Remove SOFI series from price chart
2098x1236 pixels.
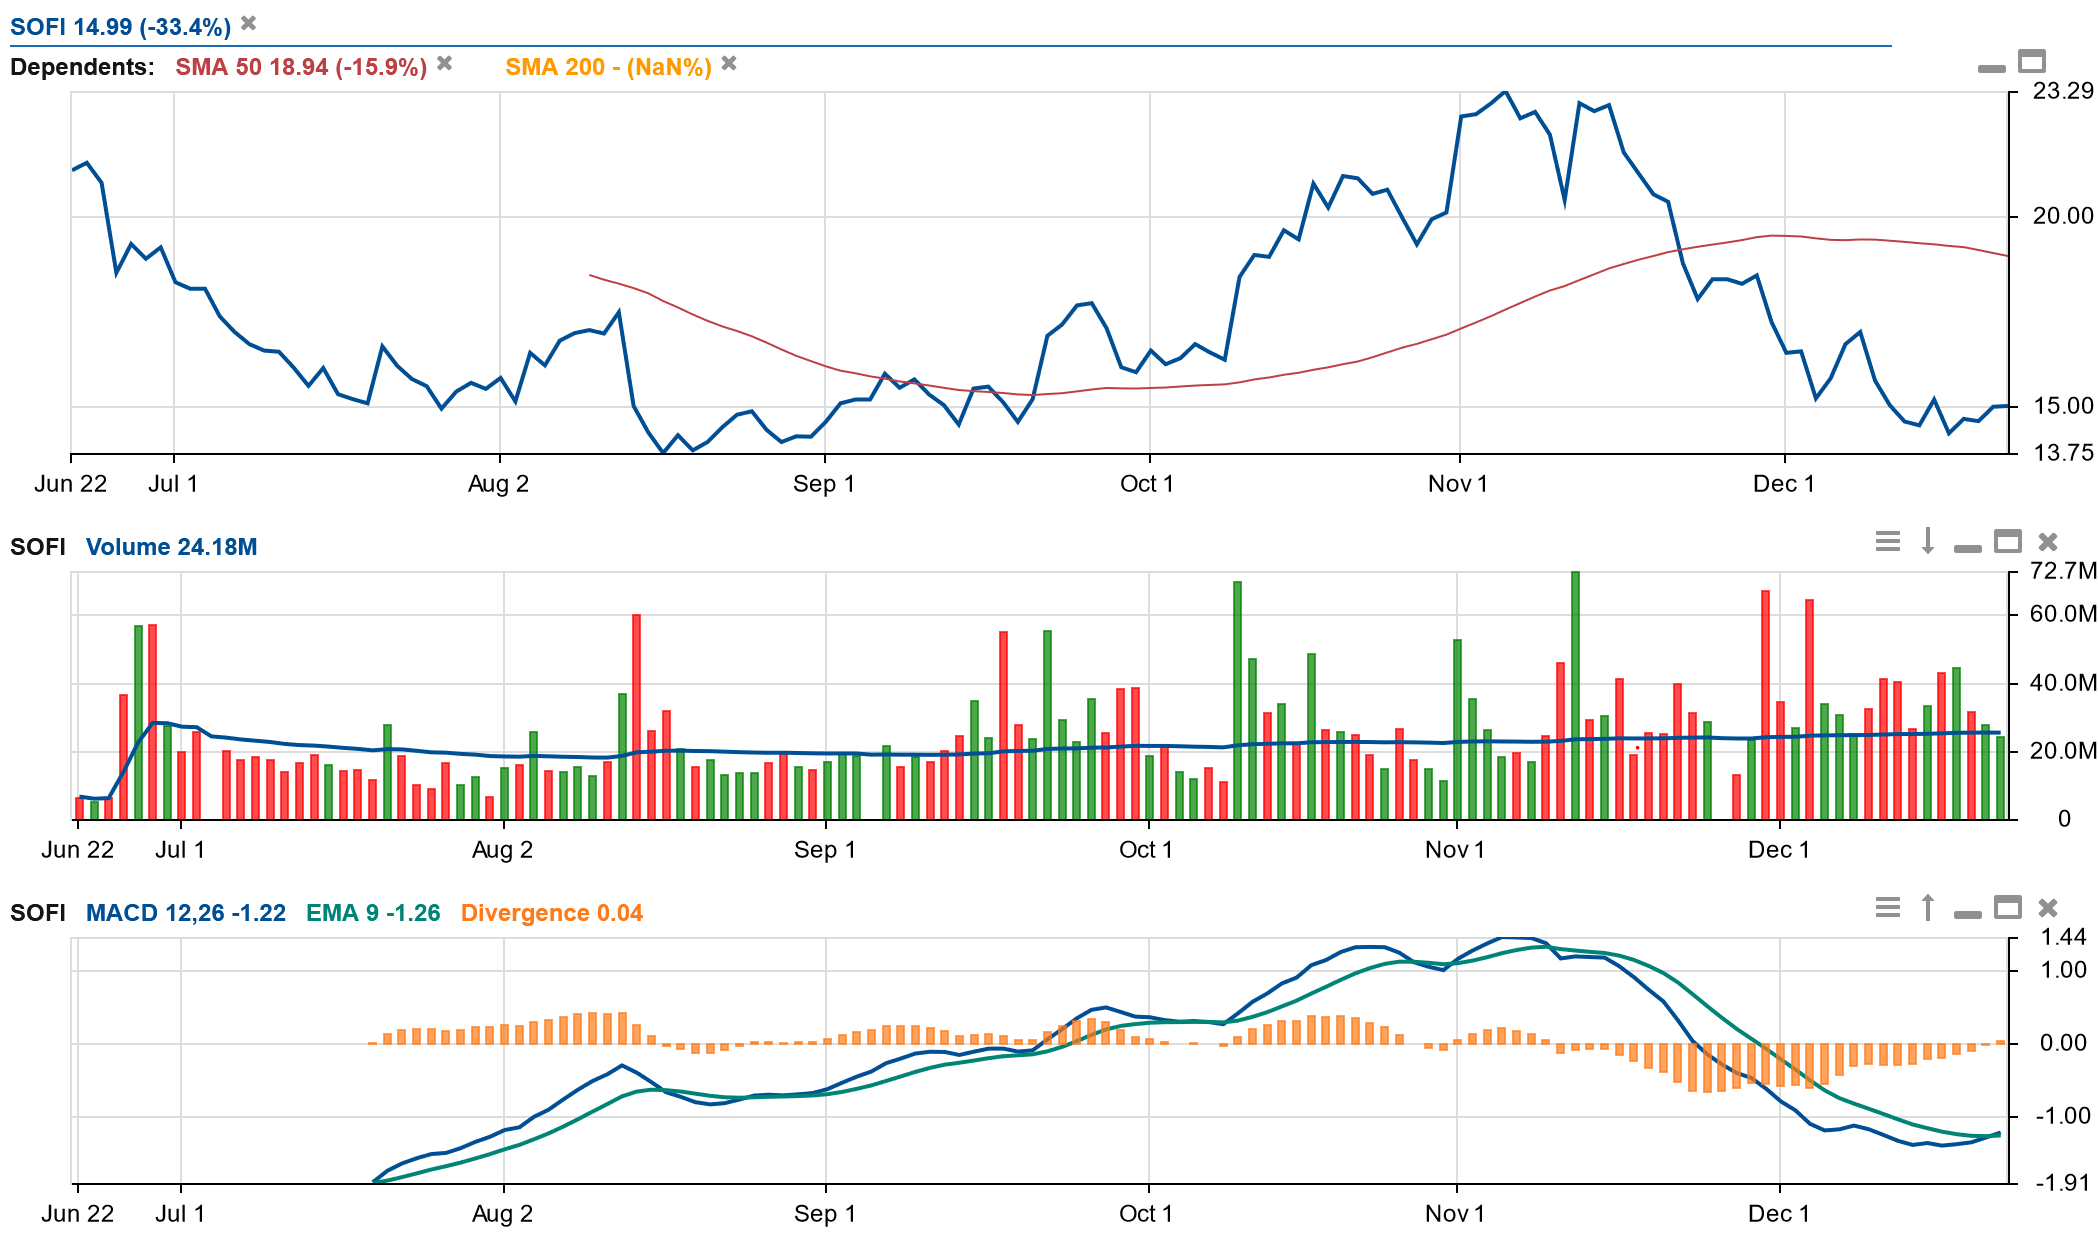click(249, 23)
